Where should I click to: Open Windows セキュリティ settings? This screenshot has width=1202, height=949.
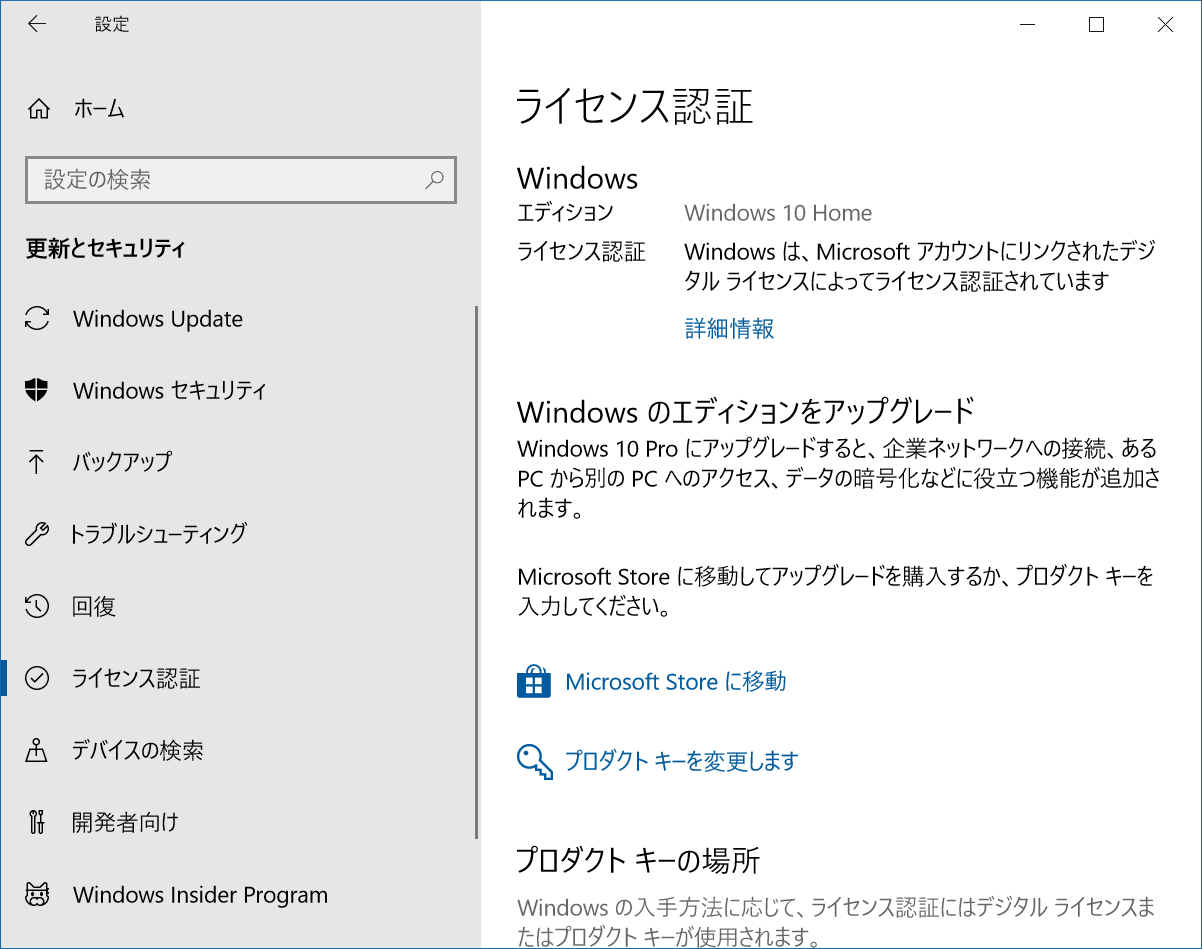coord(240,391)
